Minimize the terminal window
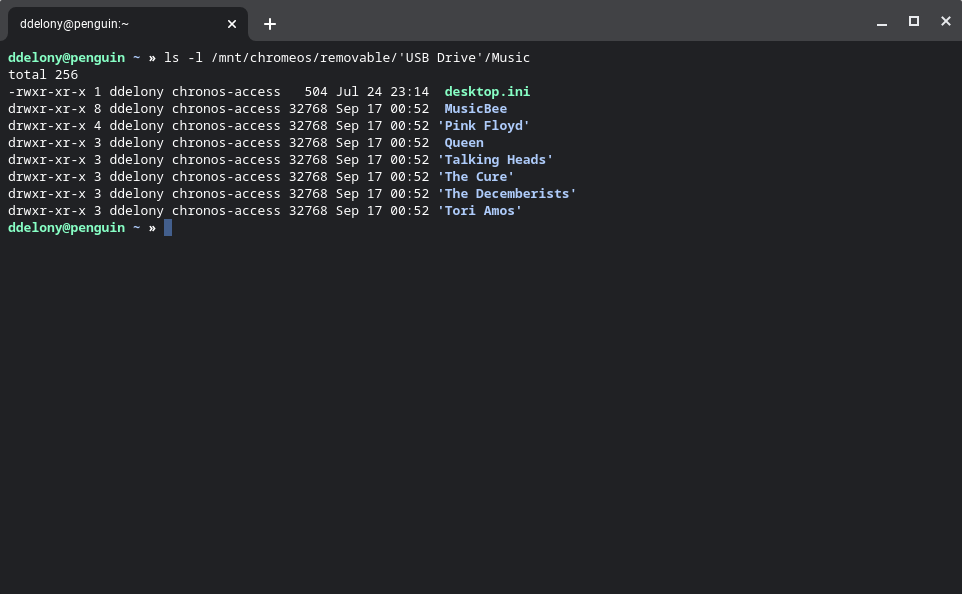Image resolution: width=962 pixels, height=594 pixels. coord(881,20)
